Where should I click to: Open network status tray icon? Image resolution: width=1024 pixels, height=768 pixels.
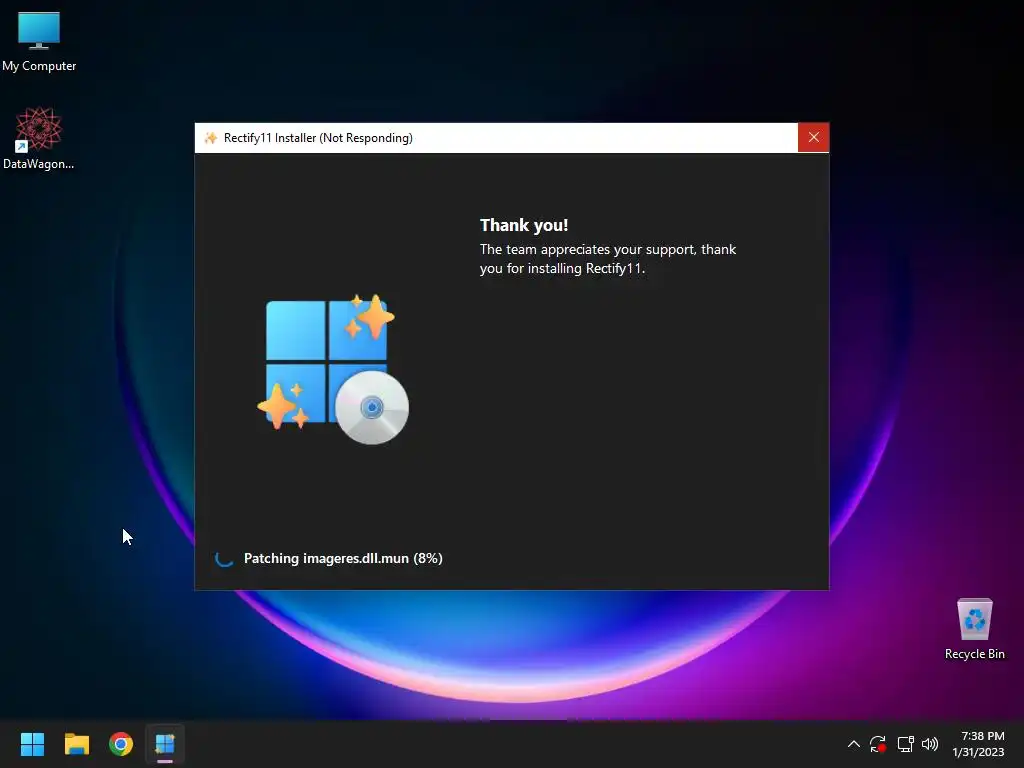click(905, 744)
